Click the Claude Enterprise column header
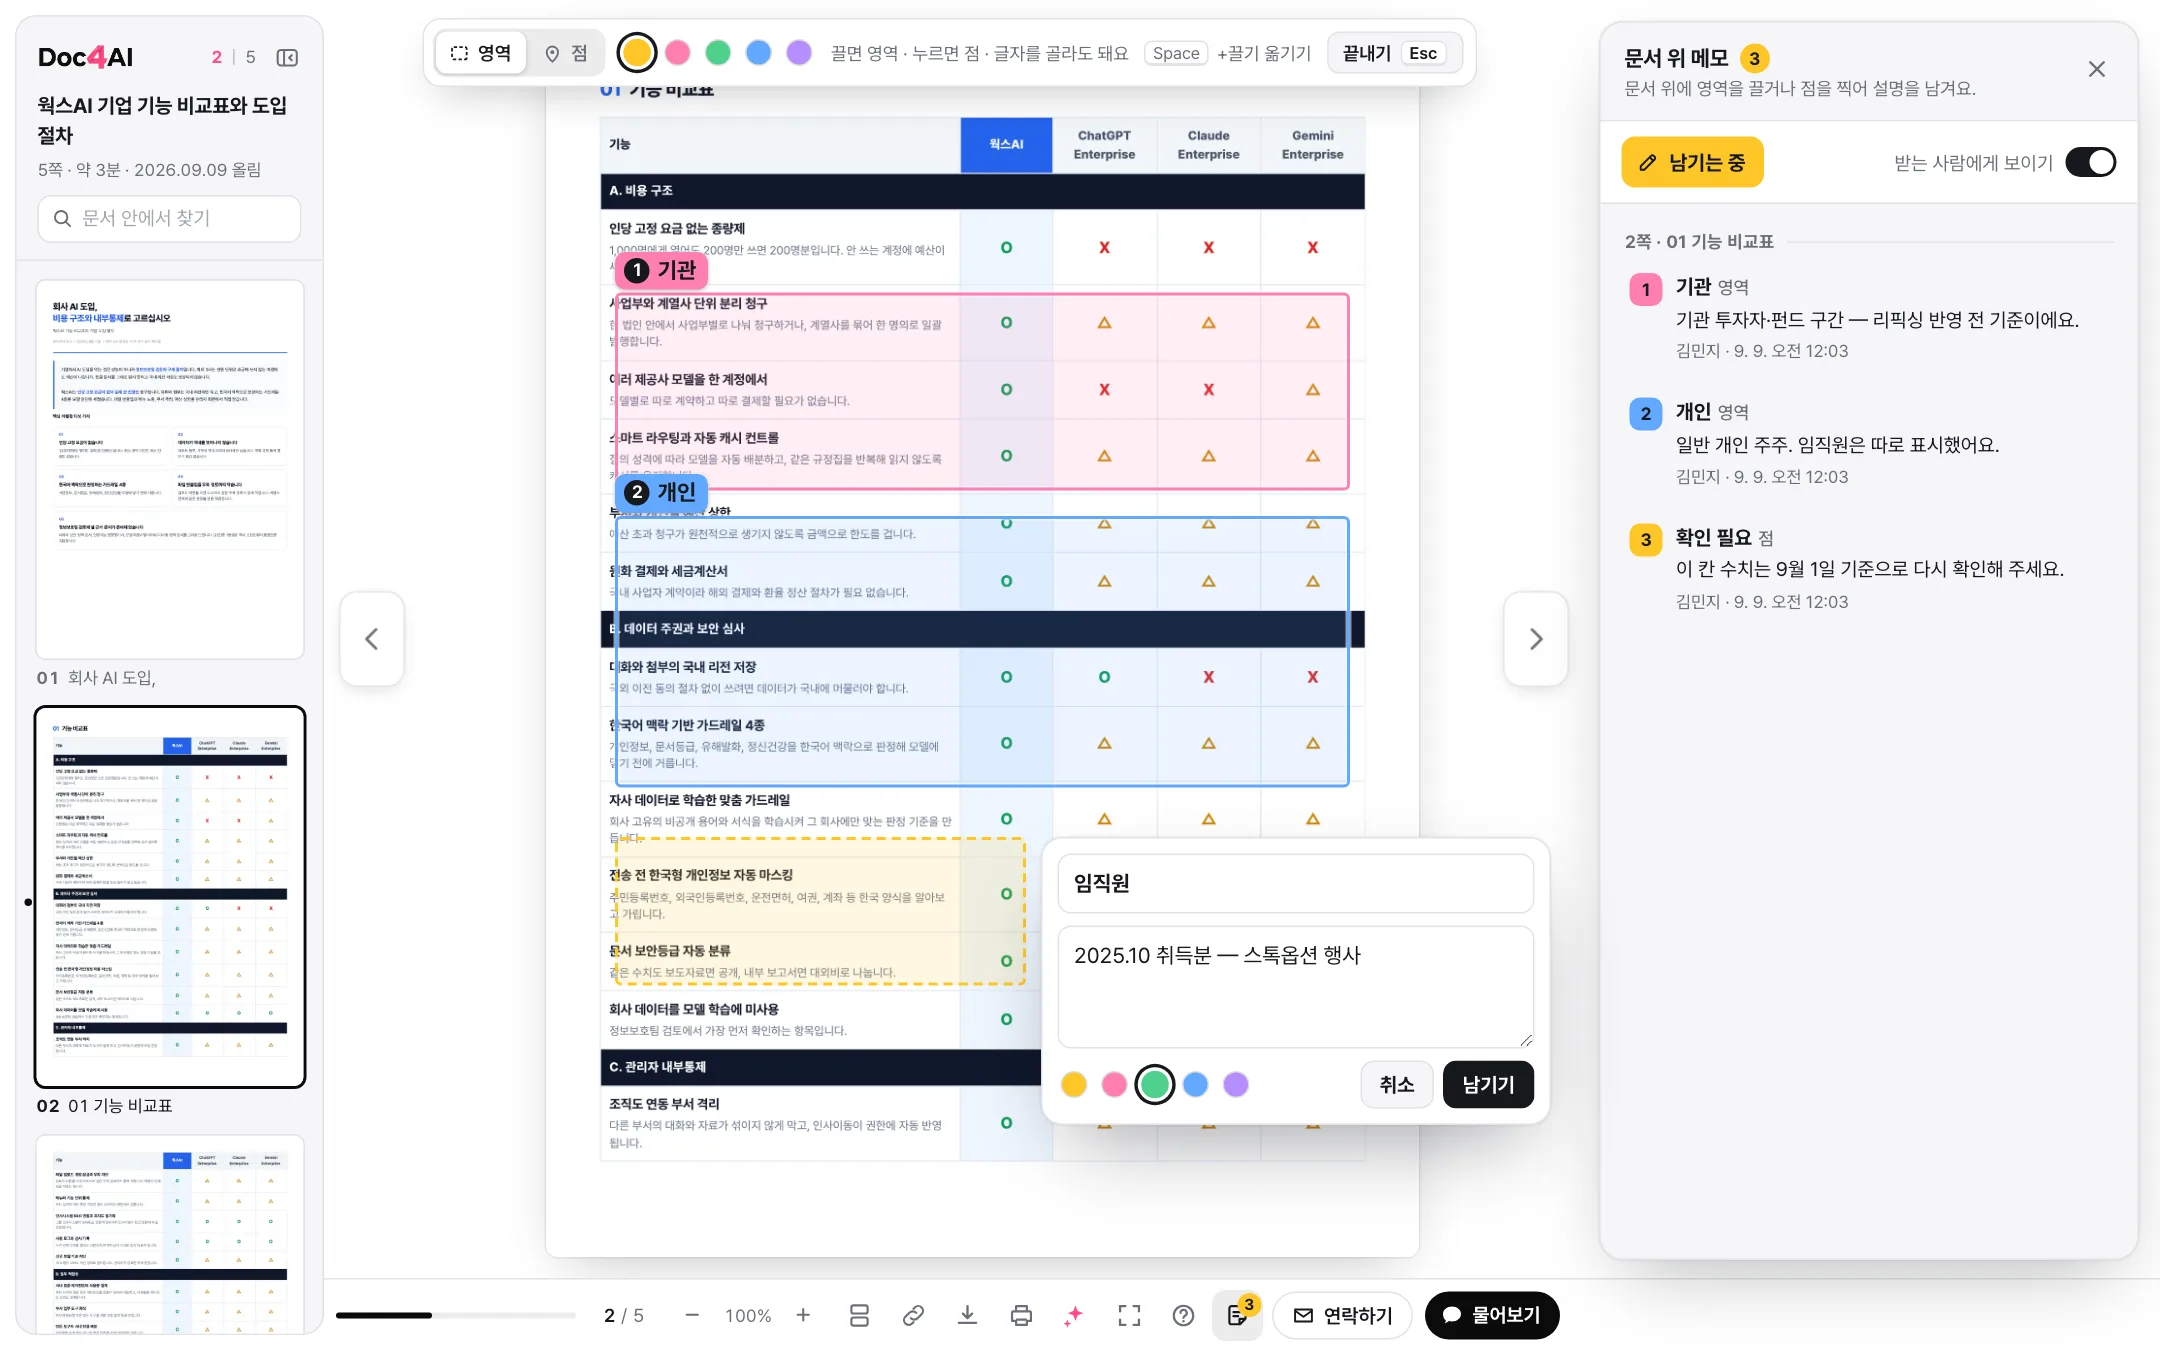 point(1208,144)
